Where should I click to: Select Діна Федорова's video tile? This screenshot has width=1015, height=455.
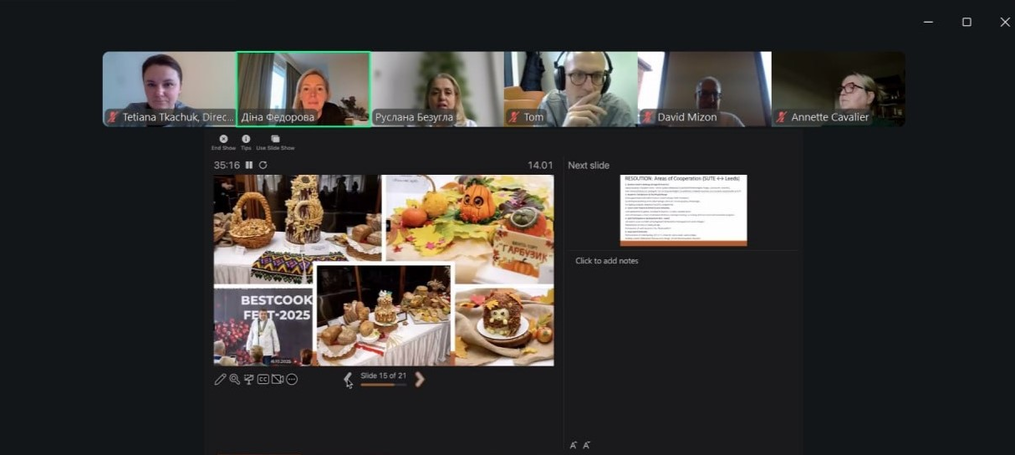point(303,89)
